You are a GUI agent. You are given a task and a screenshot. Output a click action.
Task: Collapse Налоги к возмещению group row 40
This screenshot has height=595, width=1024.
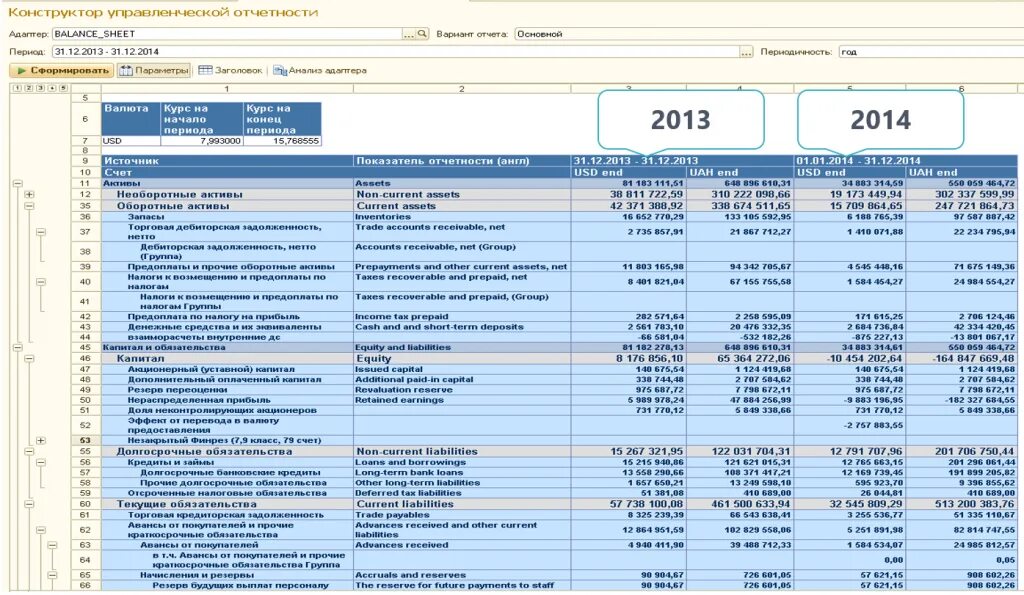point(40,281)
